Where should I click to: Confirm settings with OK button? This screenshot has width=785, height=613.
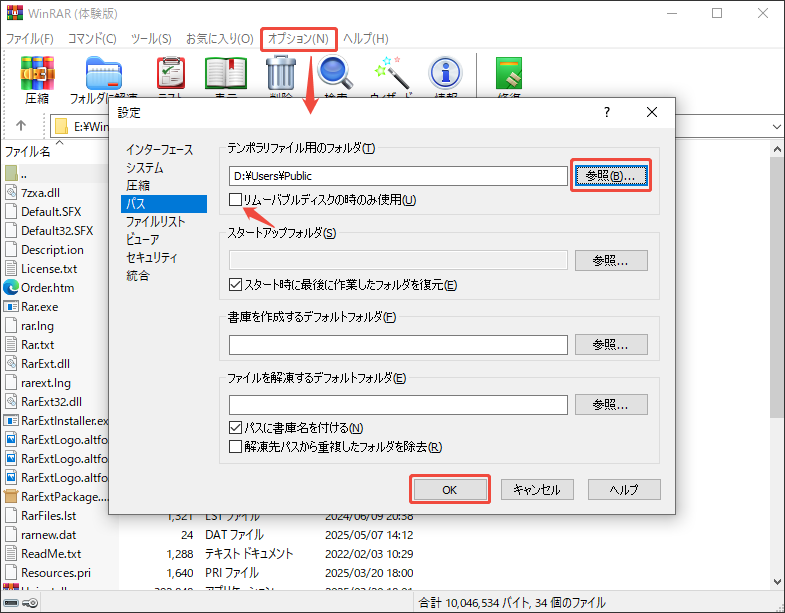pos(450,490)
